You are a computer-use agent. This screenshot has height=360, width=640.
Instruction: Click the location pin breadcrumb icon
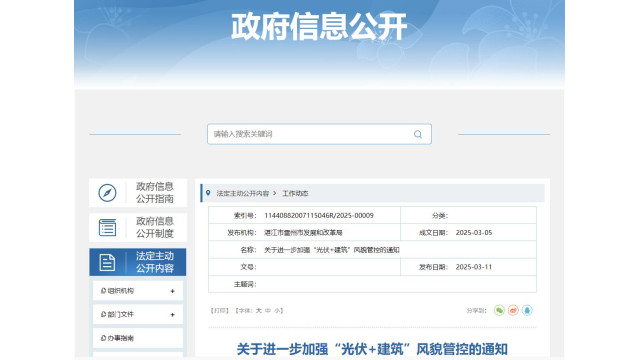coord(208,193)
